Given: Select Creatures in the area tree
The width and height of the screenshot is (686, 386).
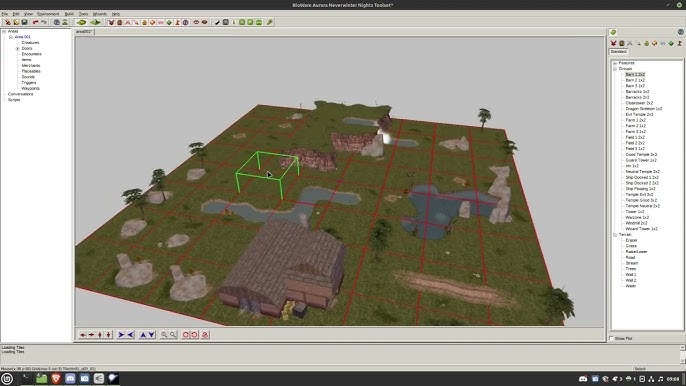Looking at the screenshot, I should coord(30,43).
